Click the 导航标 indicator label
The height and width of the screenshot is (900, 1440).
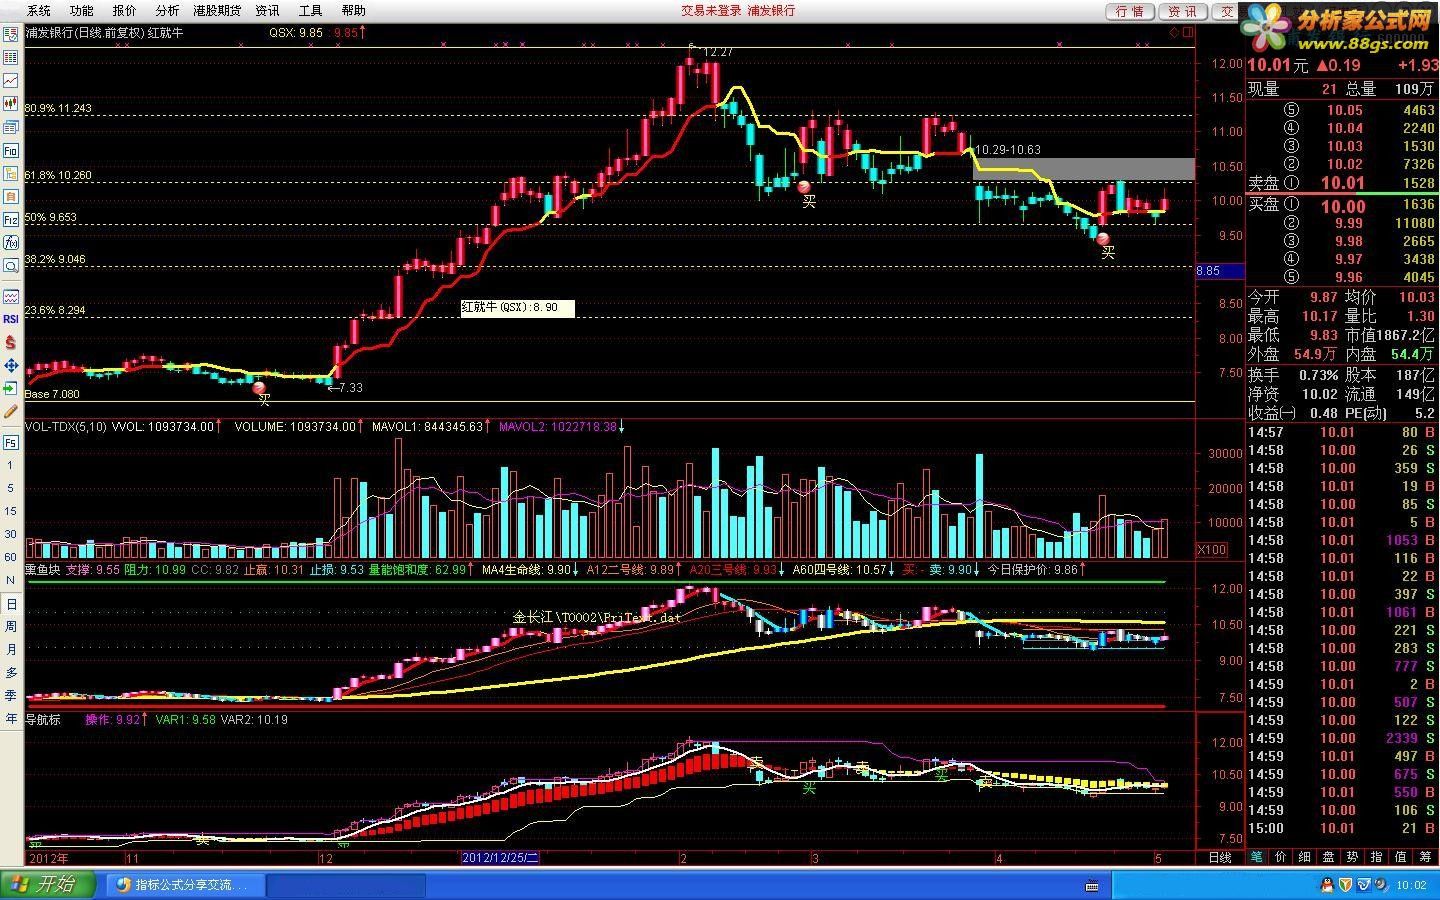[43, 719]
